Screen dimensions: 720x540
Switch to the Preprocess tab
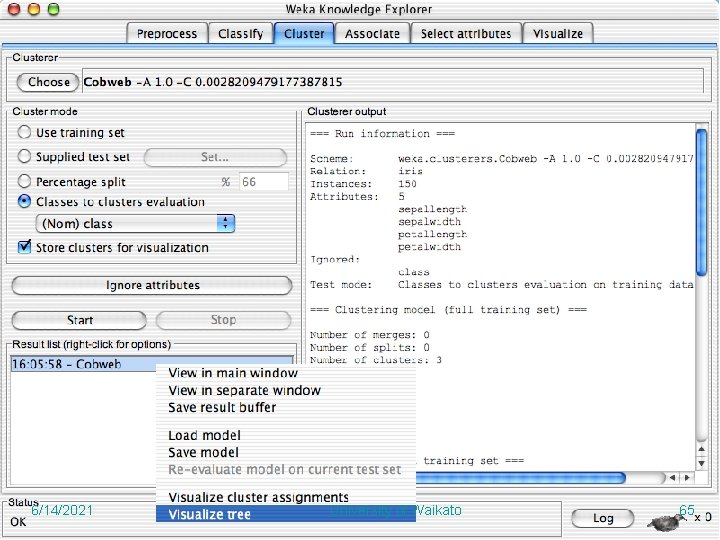click(x=167, y=34)
